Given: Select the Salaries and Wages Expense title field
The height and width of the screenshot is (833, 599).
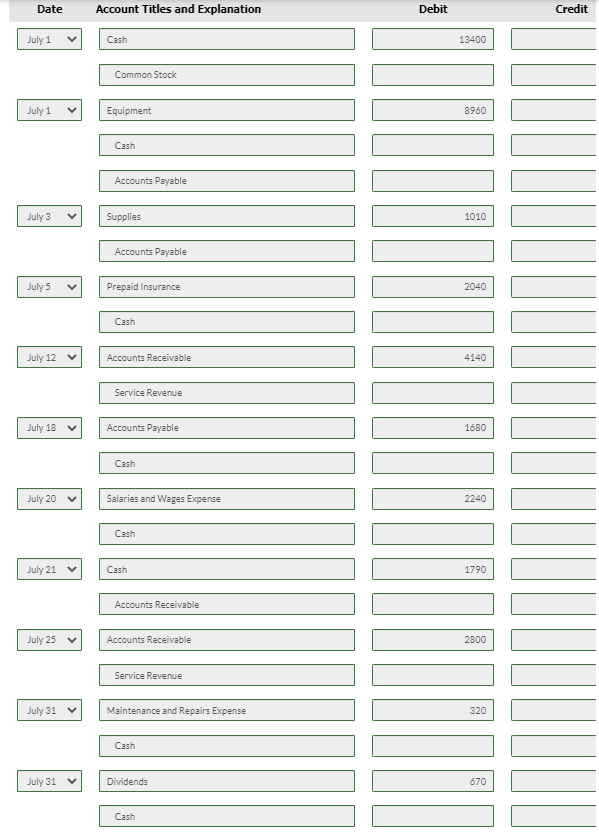Looking at the screenshot, I should [x=225, y=498].
